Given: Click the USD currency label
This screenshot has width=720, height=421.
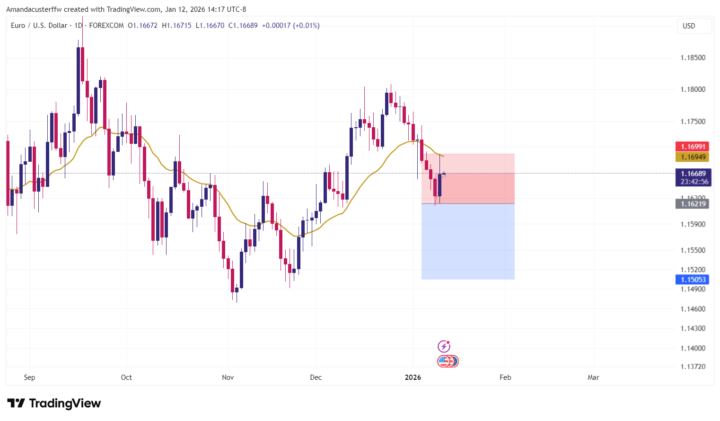Looking at the screenshot, I should (x=688, y=25).
